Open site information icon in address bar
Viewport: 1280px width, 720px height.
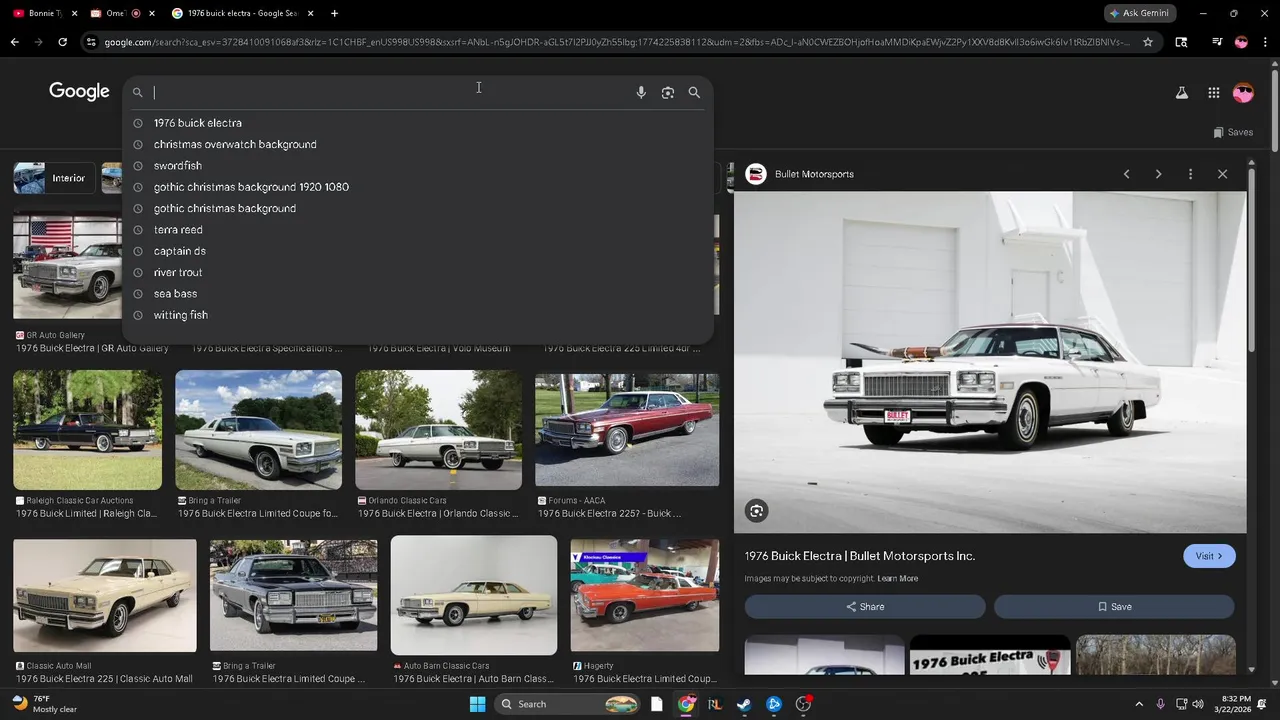point(91,42)
